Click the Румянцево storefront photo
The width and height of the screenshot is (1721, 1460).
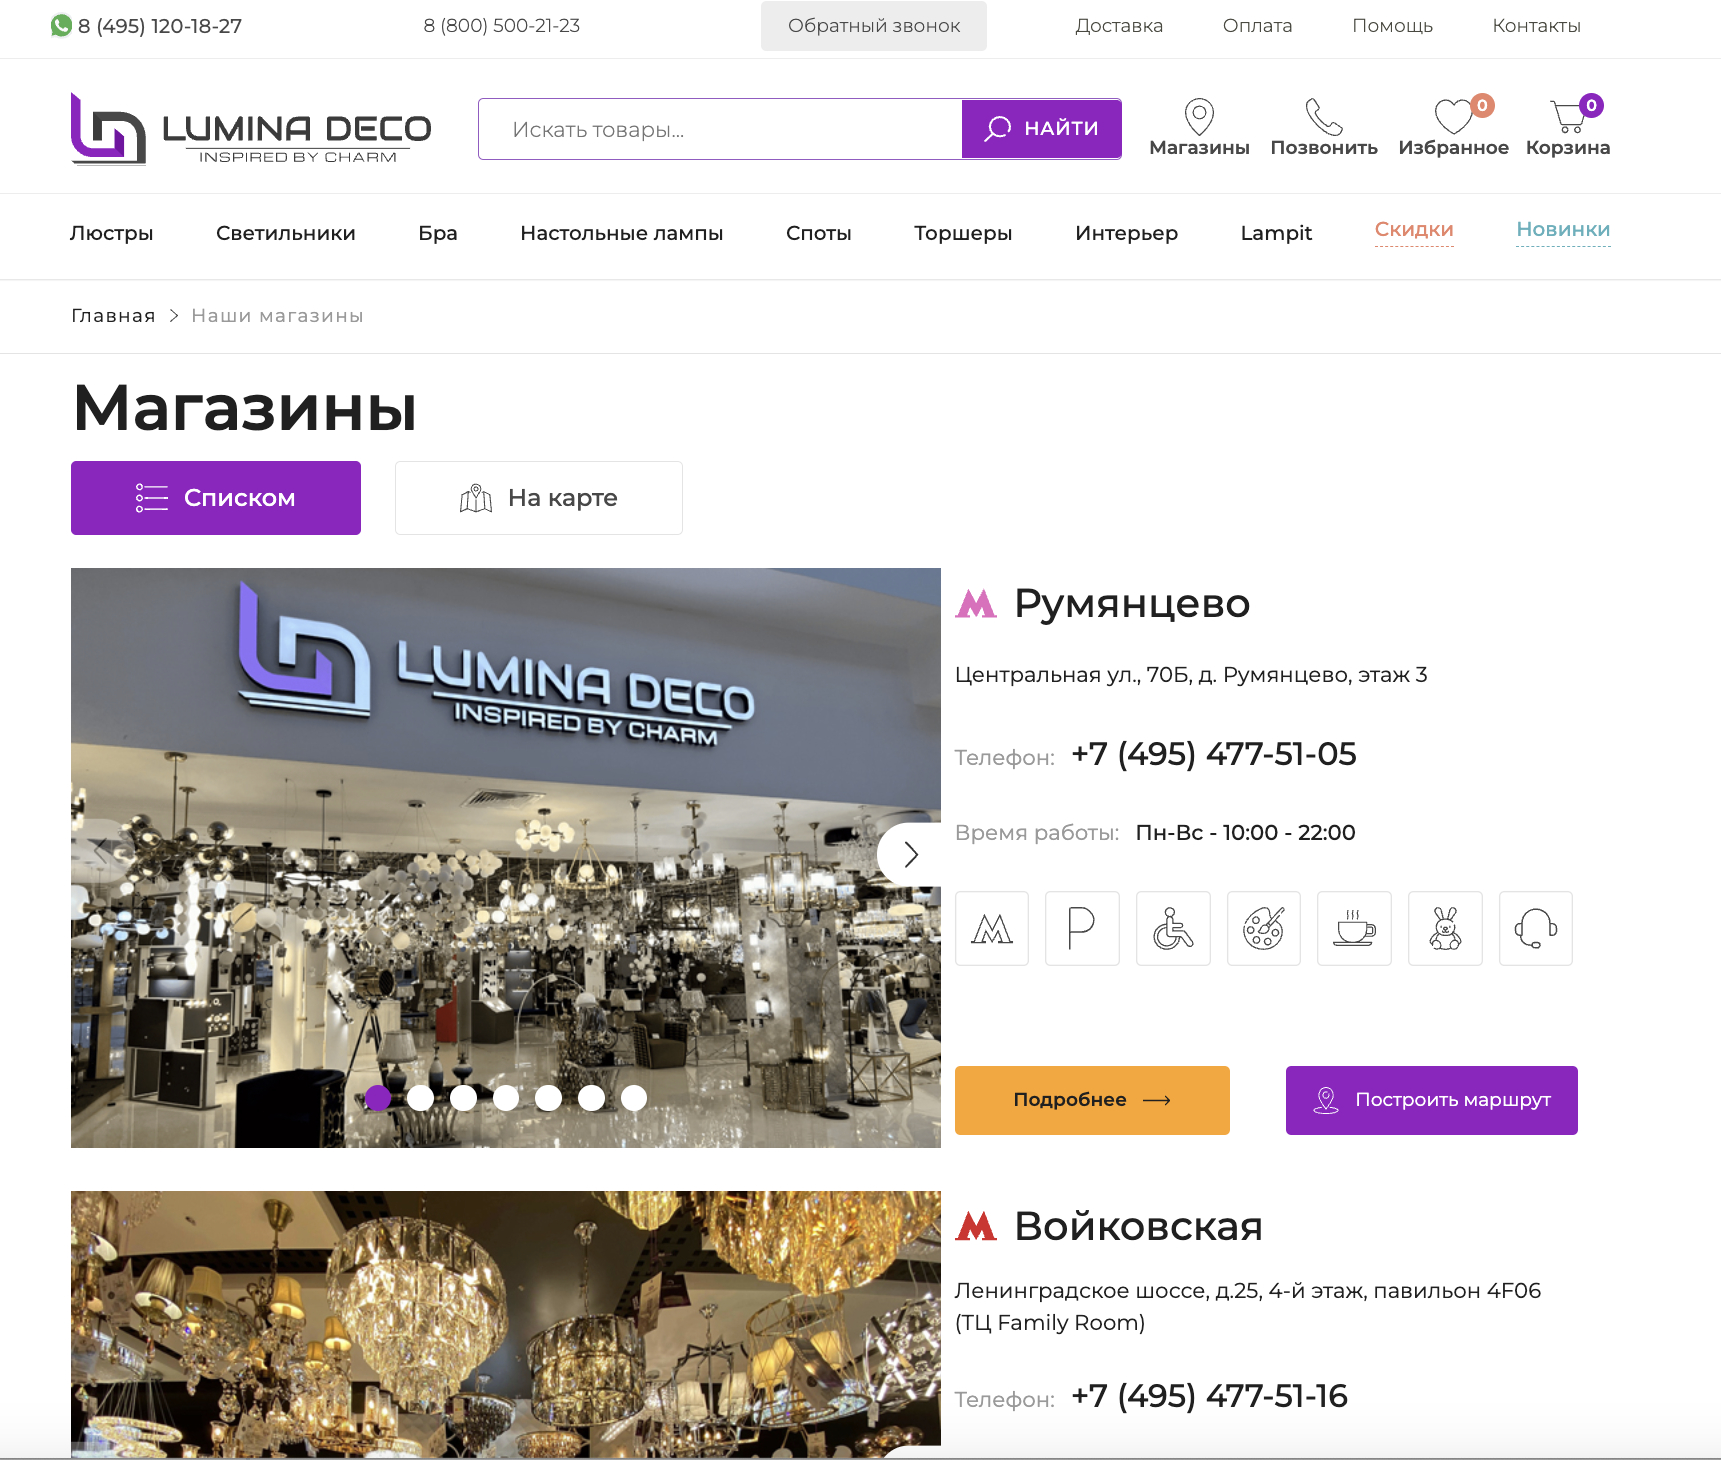(506, 858)
